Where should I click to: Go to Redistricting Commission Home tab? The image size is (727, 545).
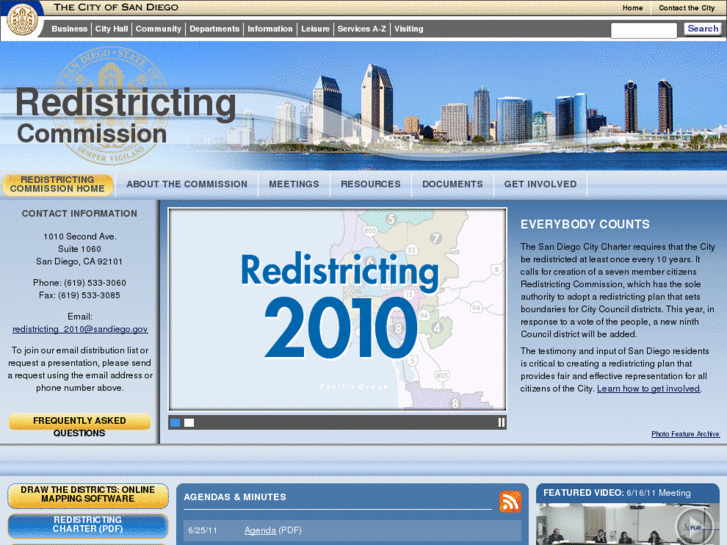[x=57, y=185]
